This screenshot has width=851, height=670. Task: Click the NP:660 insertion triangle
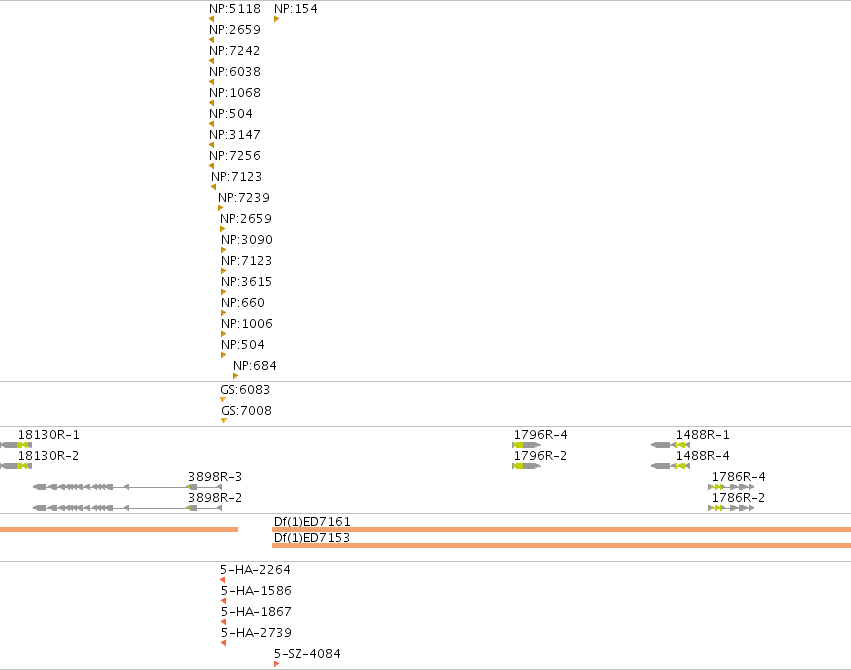224,314
